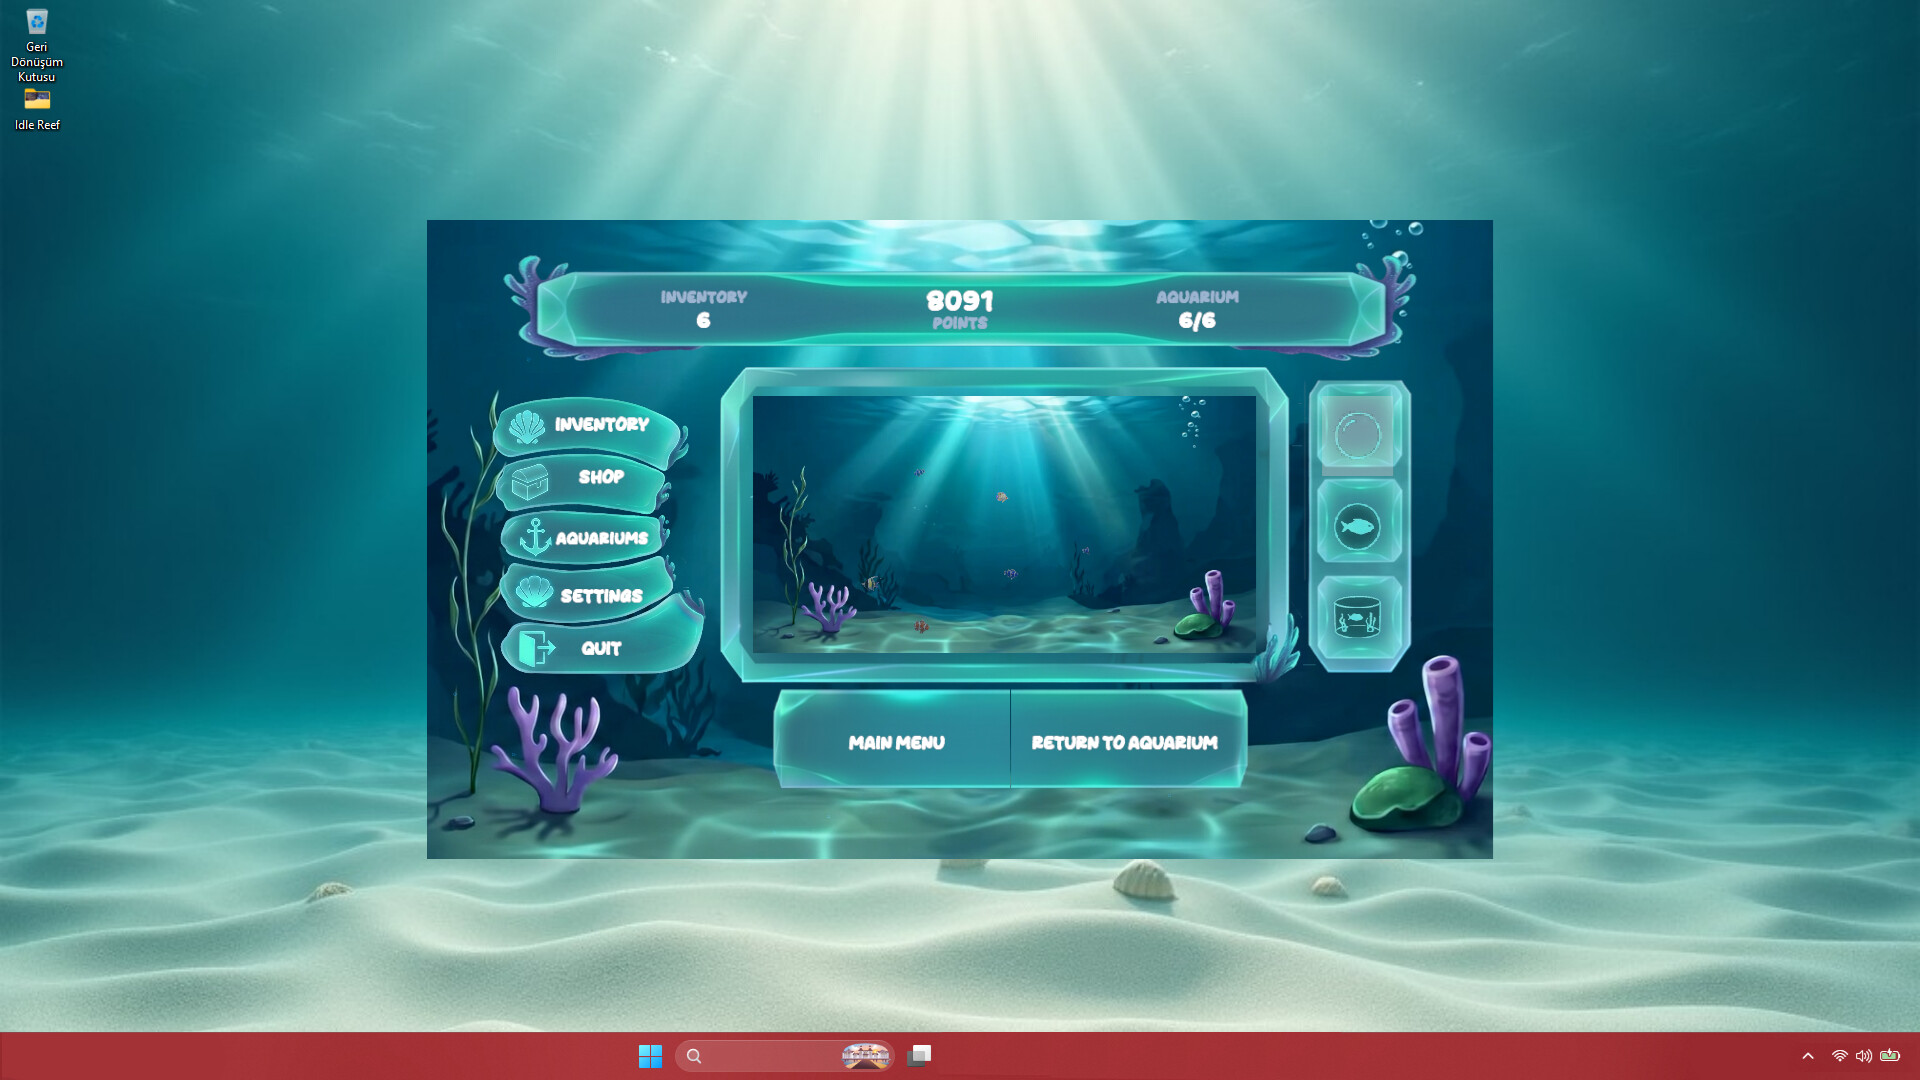The image size is (1920, 1080).
Task: Select the bubble icon in side panel
Action: click(x=1358, y=433)
